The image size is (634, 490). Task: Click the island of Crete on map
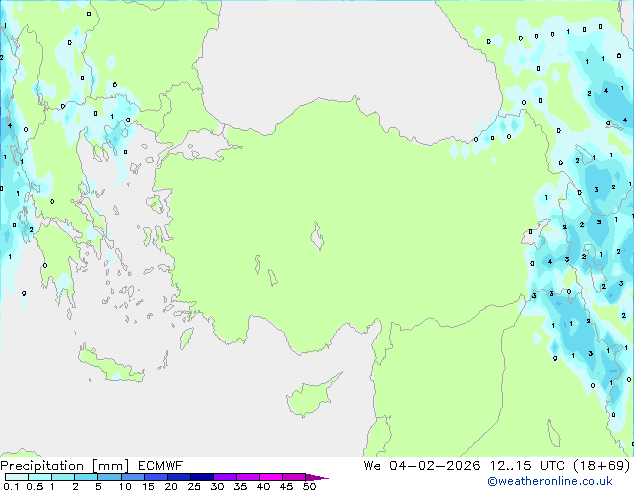[x=111, y=364]
